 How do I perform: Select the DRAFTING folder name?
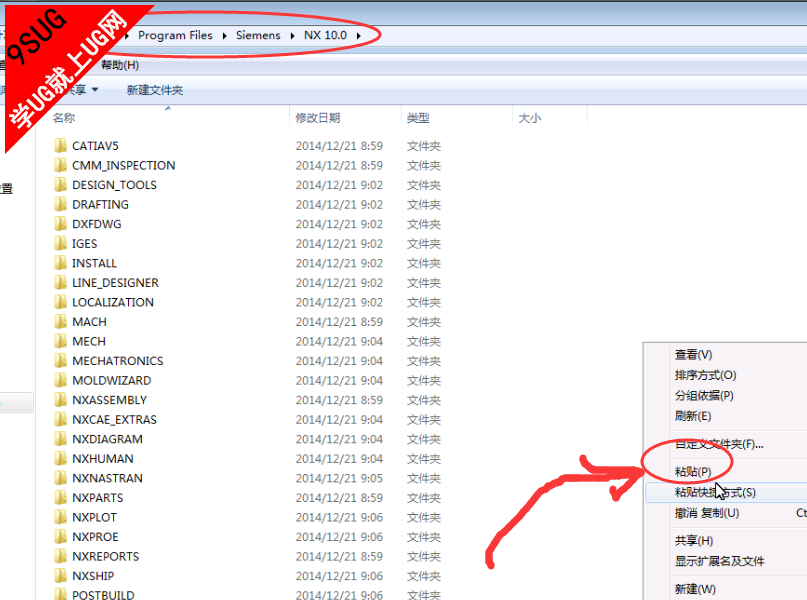100,204
